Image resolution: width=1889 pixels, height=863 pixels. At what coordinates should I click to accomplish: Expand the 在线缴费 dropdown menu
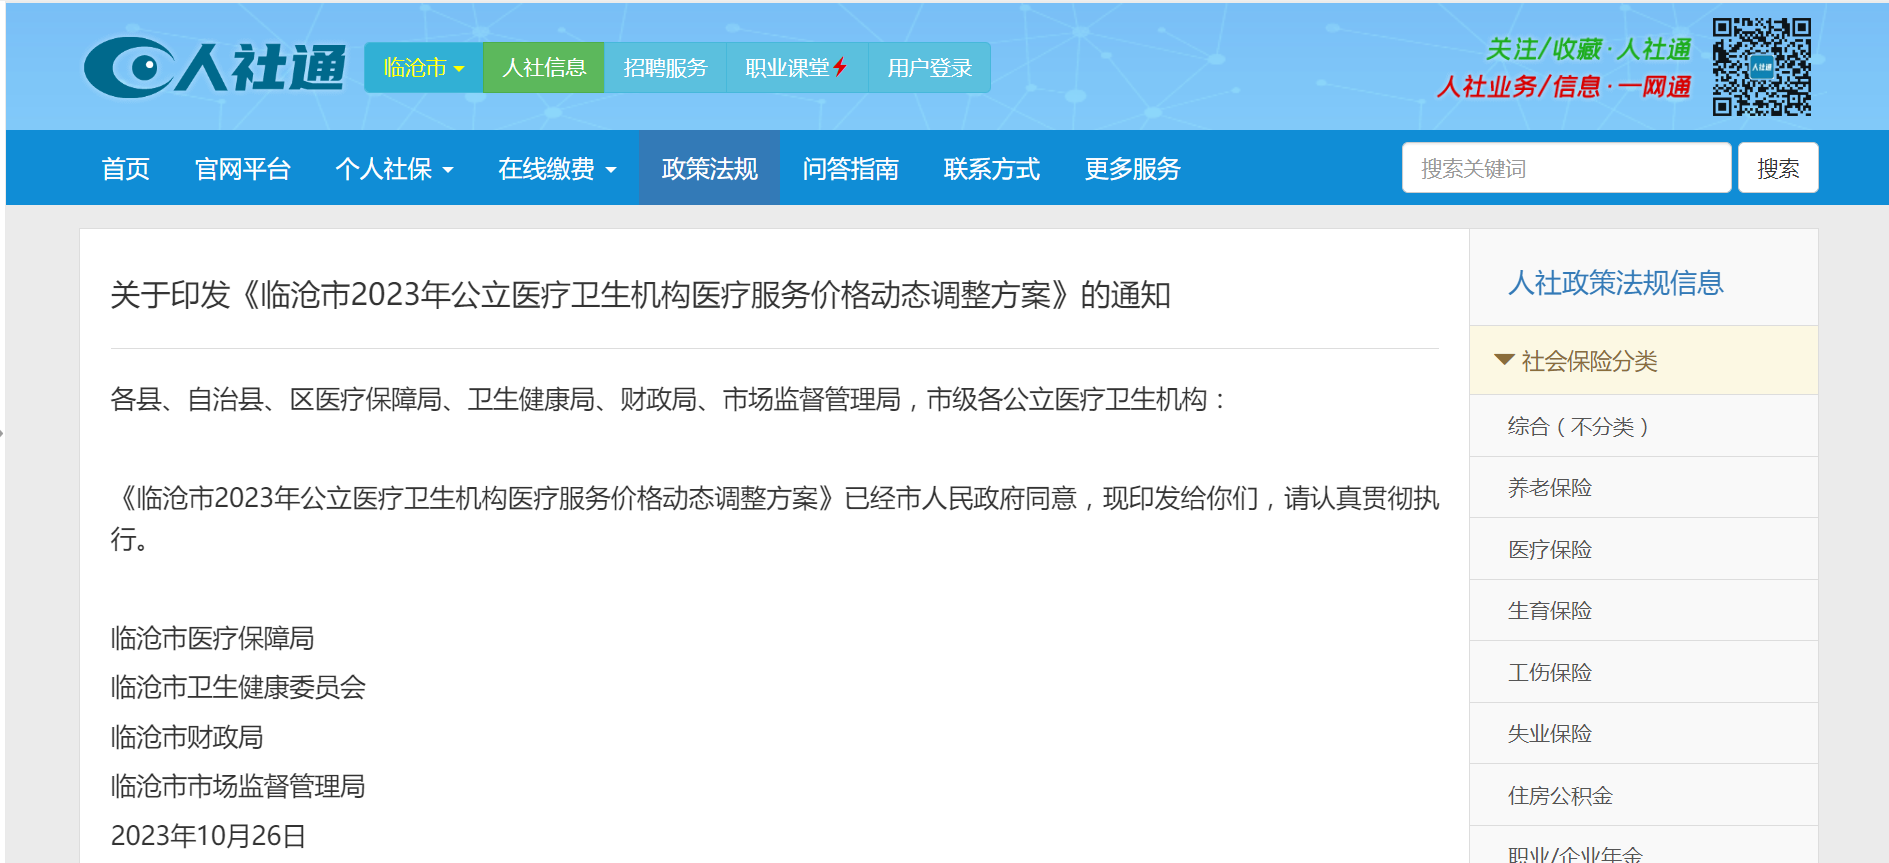[557, 169]
